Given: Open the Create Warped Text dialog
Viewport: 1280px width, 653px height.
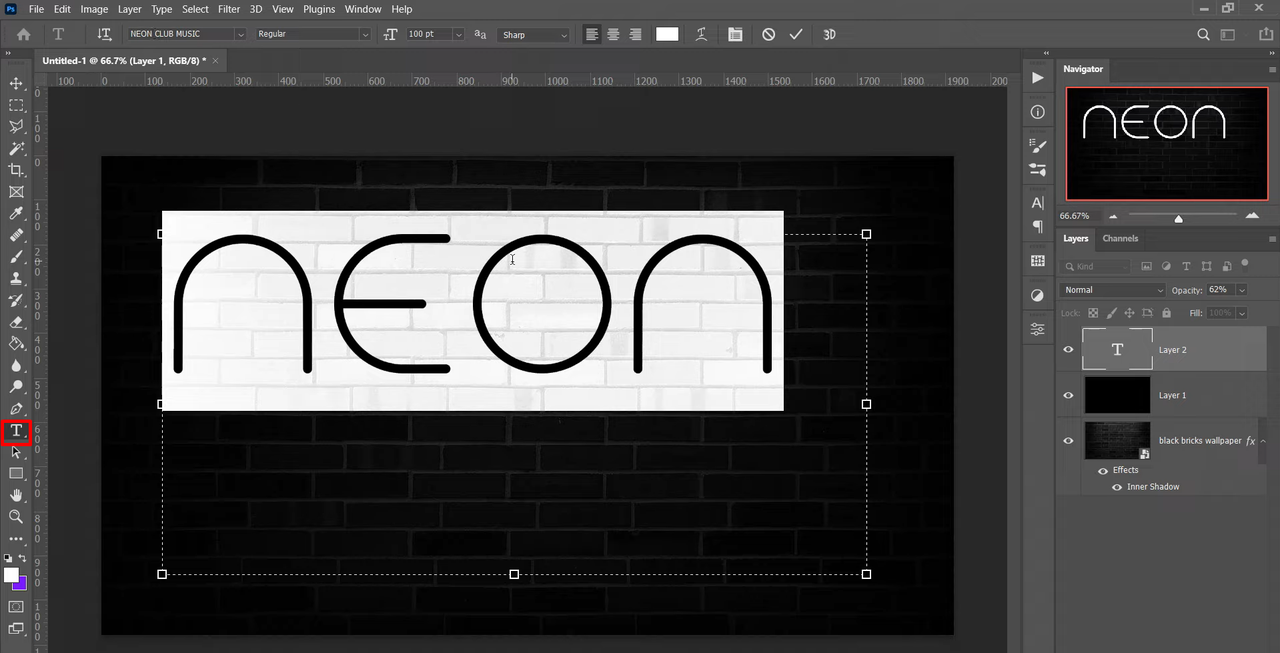Looking at the screenshot, I should [x=702, y=34].
